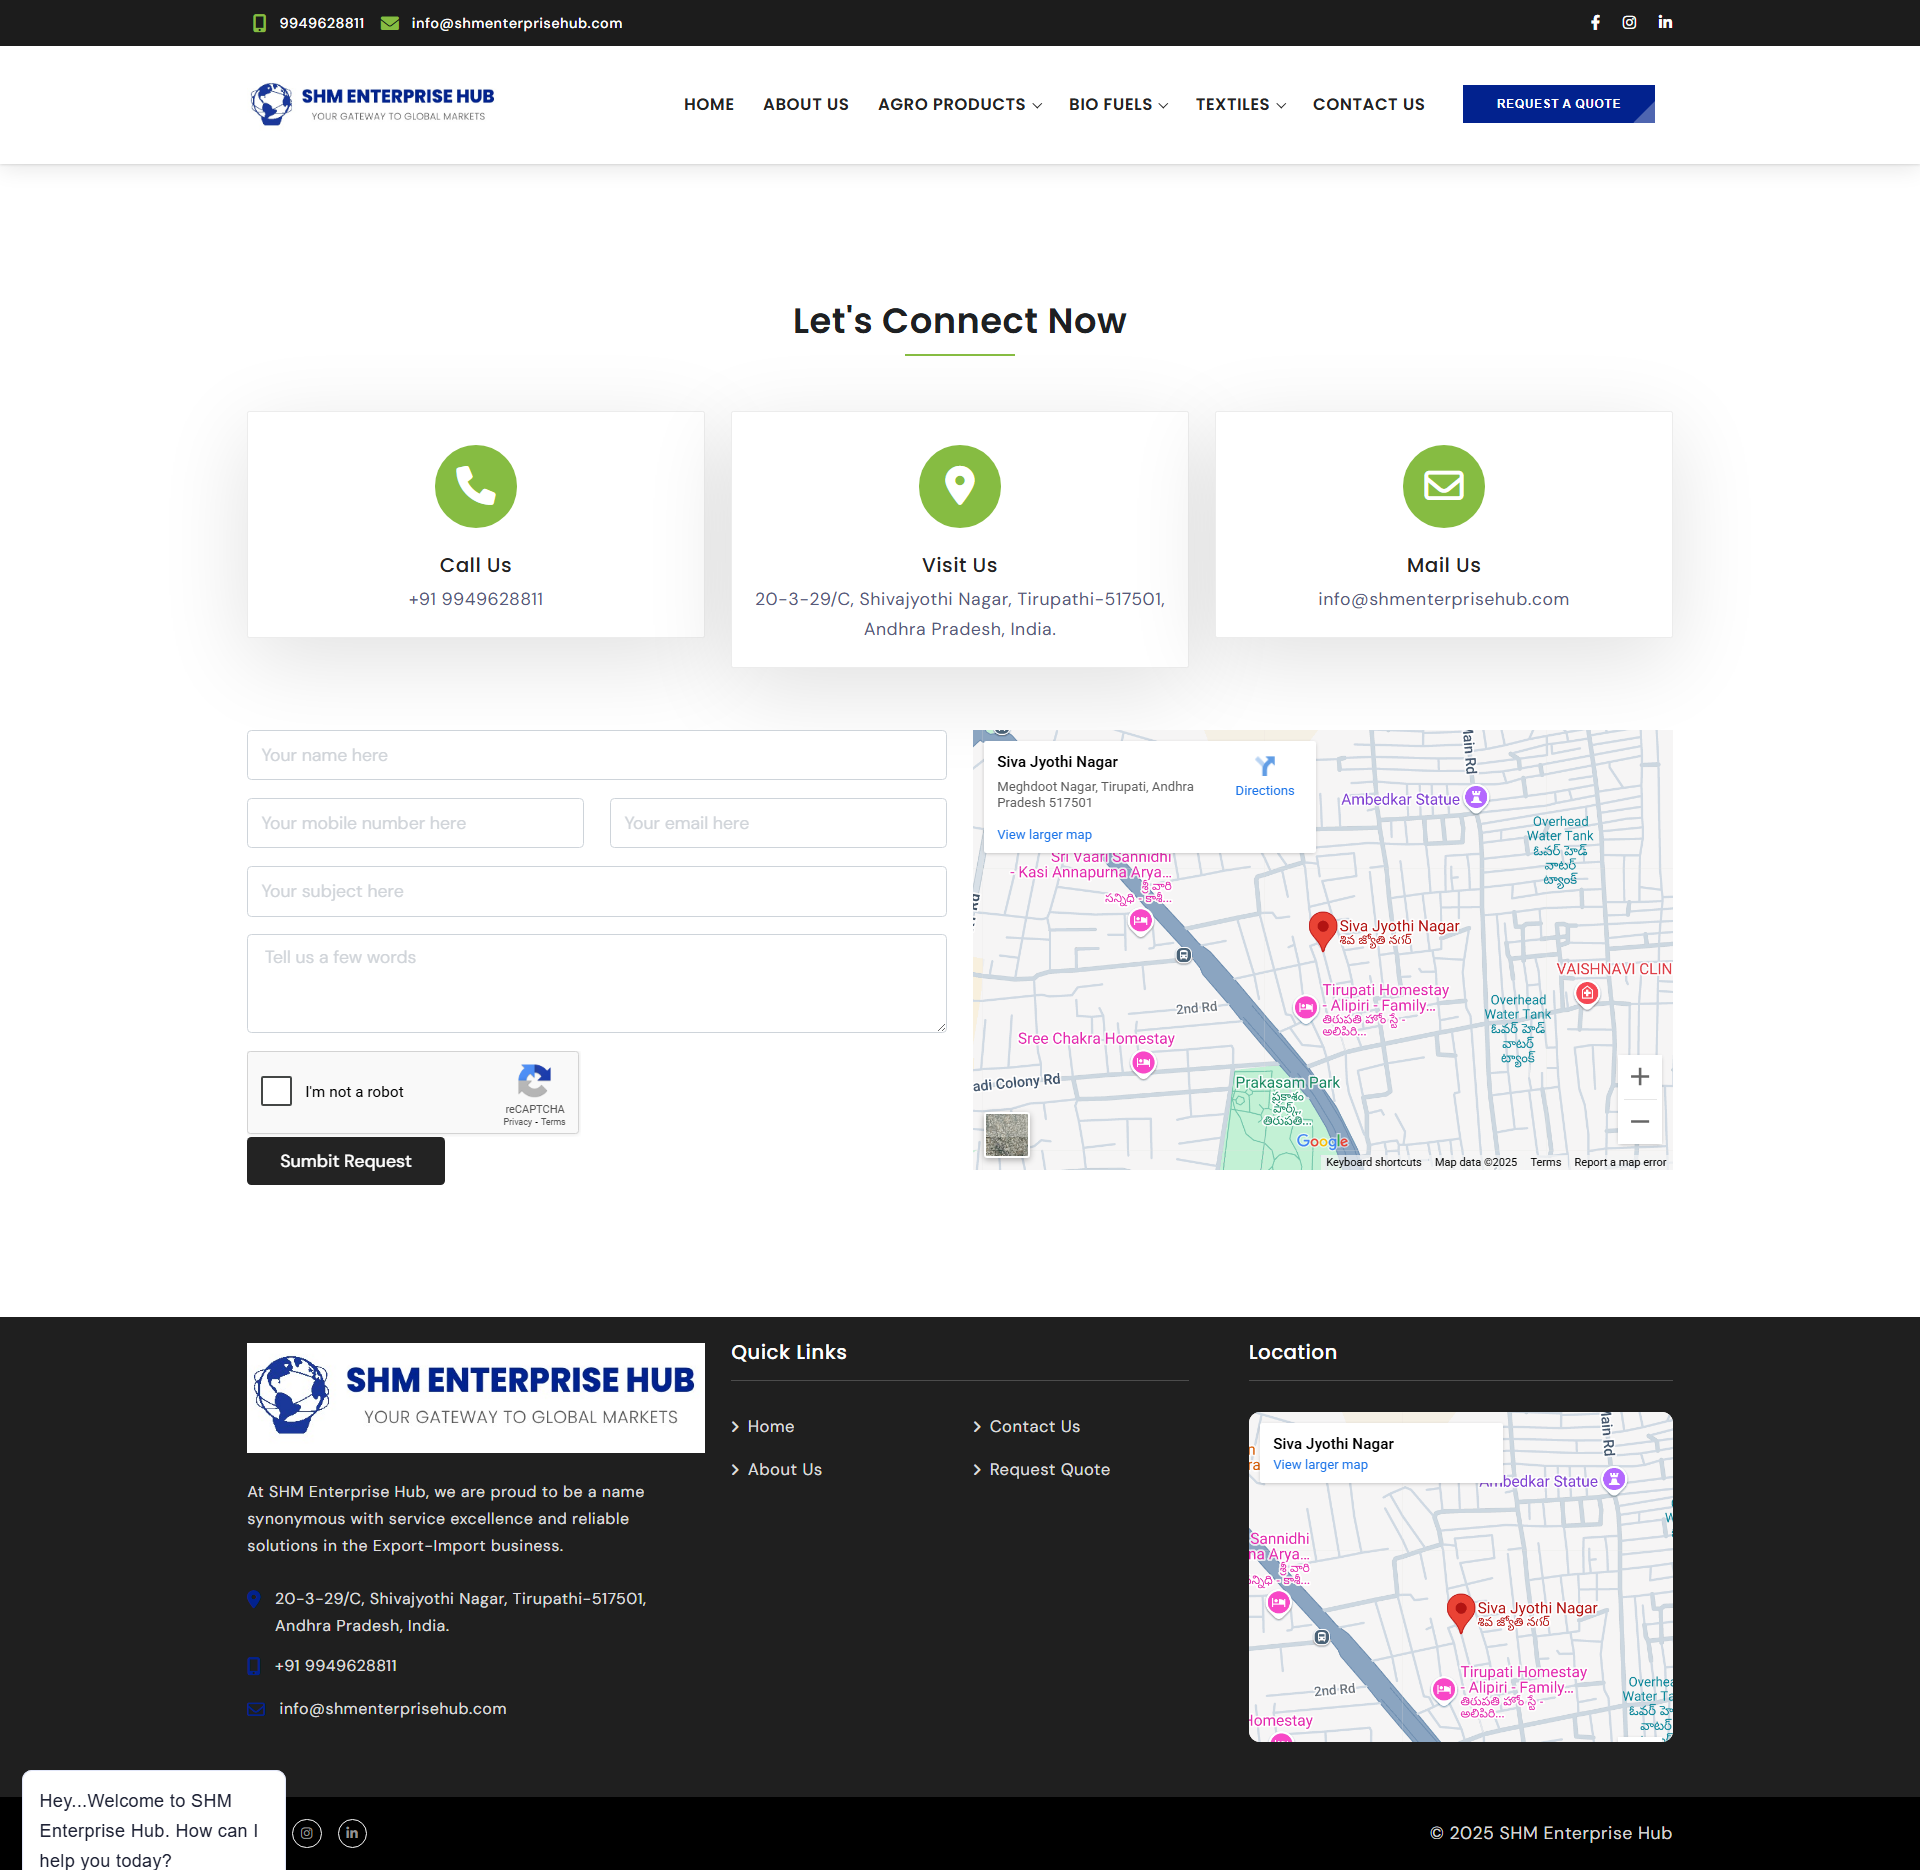Image resolution: width=1920 pixels, height=1870 pixels.
Task: Switch to the satellite map layer thumbnail
Action: click(1007, 1135)
